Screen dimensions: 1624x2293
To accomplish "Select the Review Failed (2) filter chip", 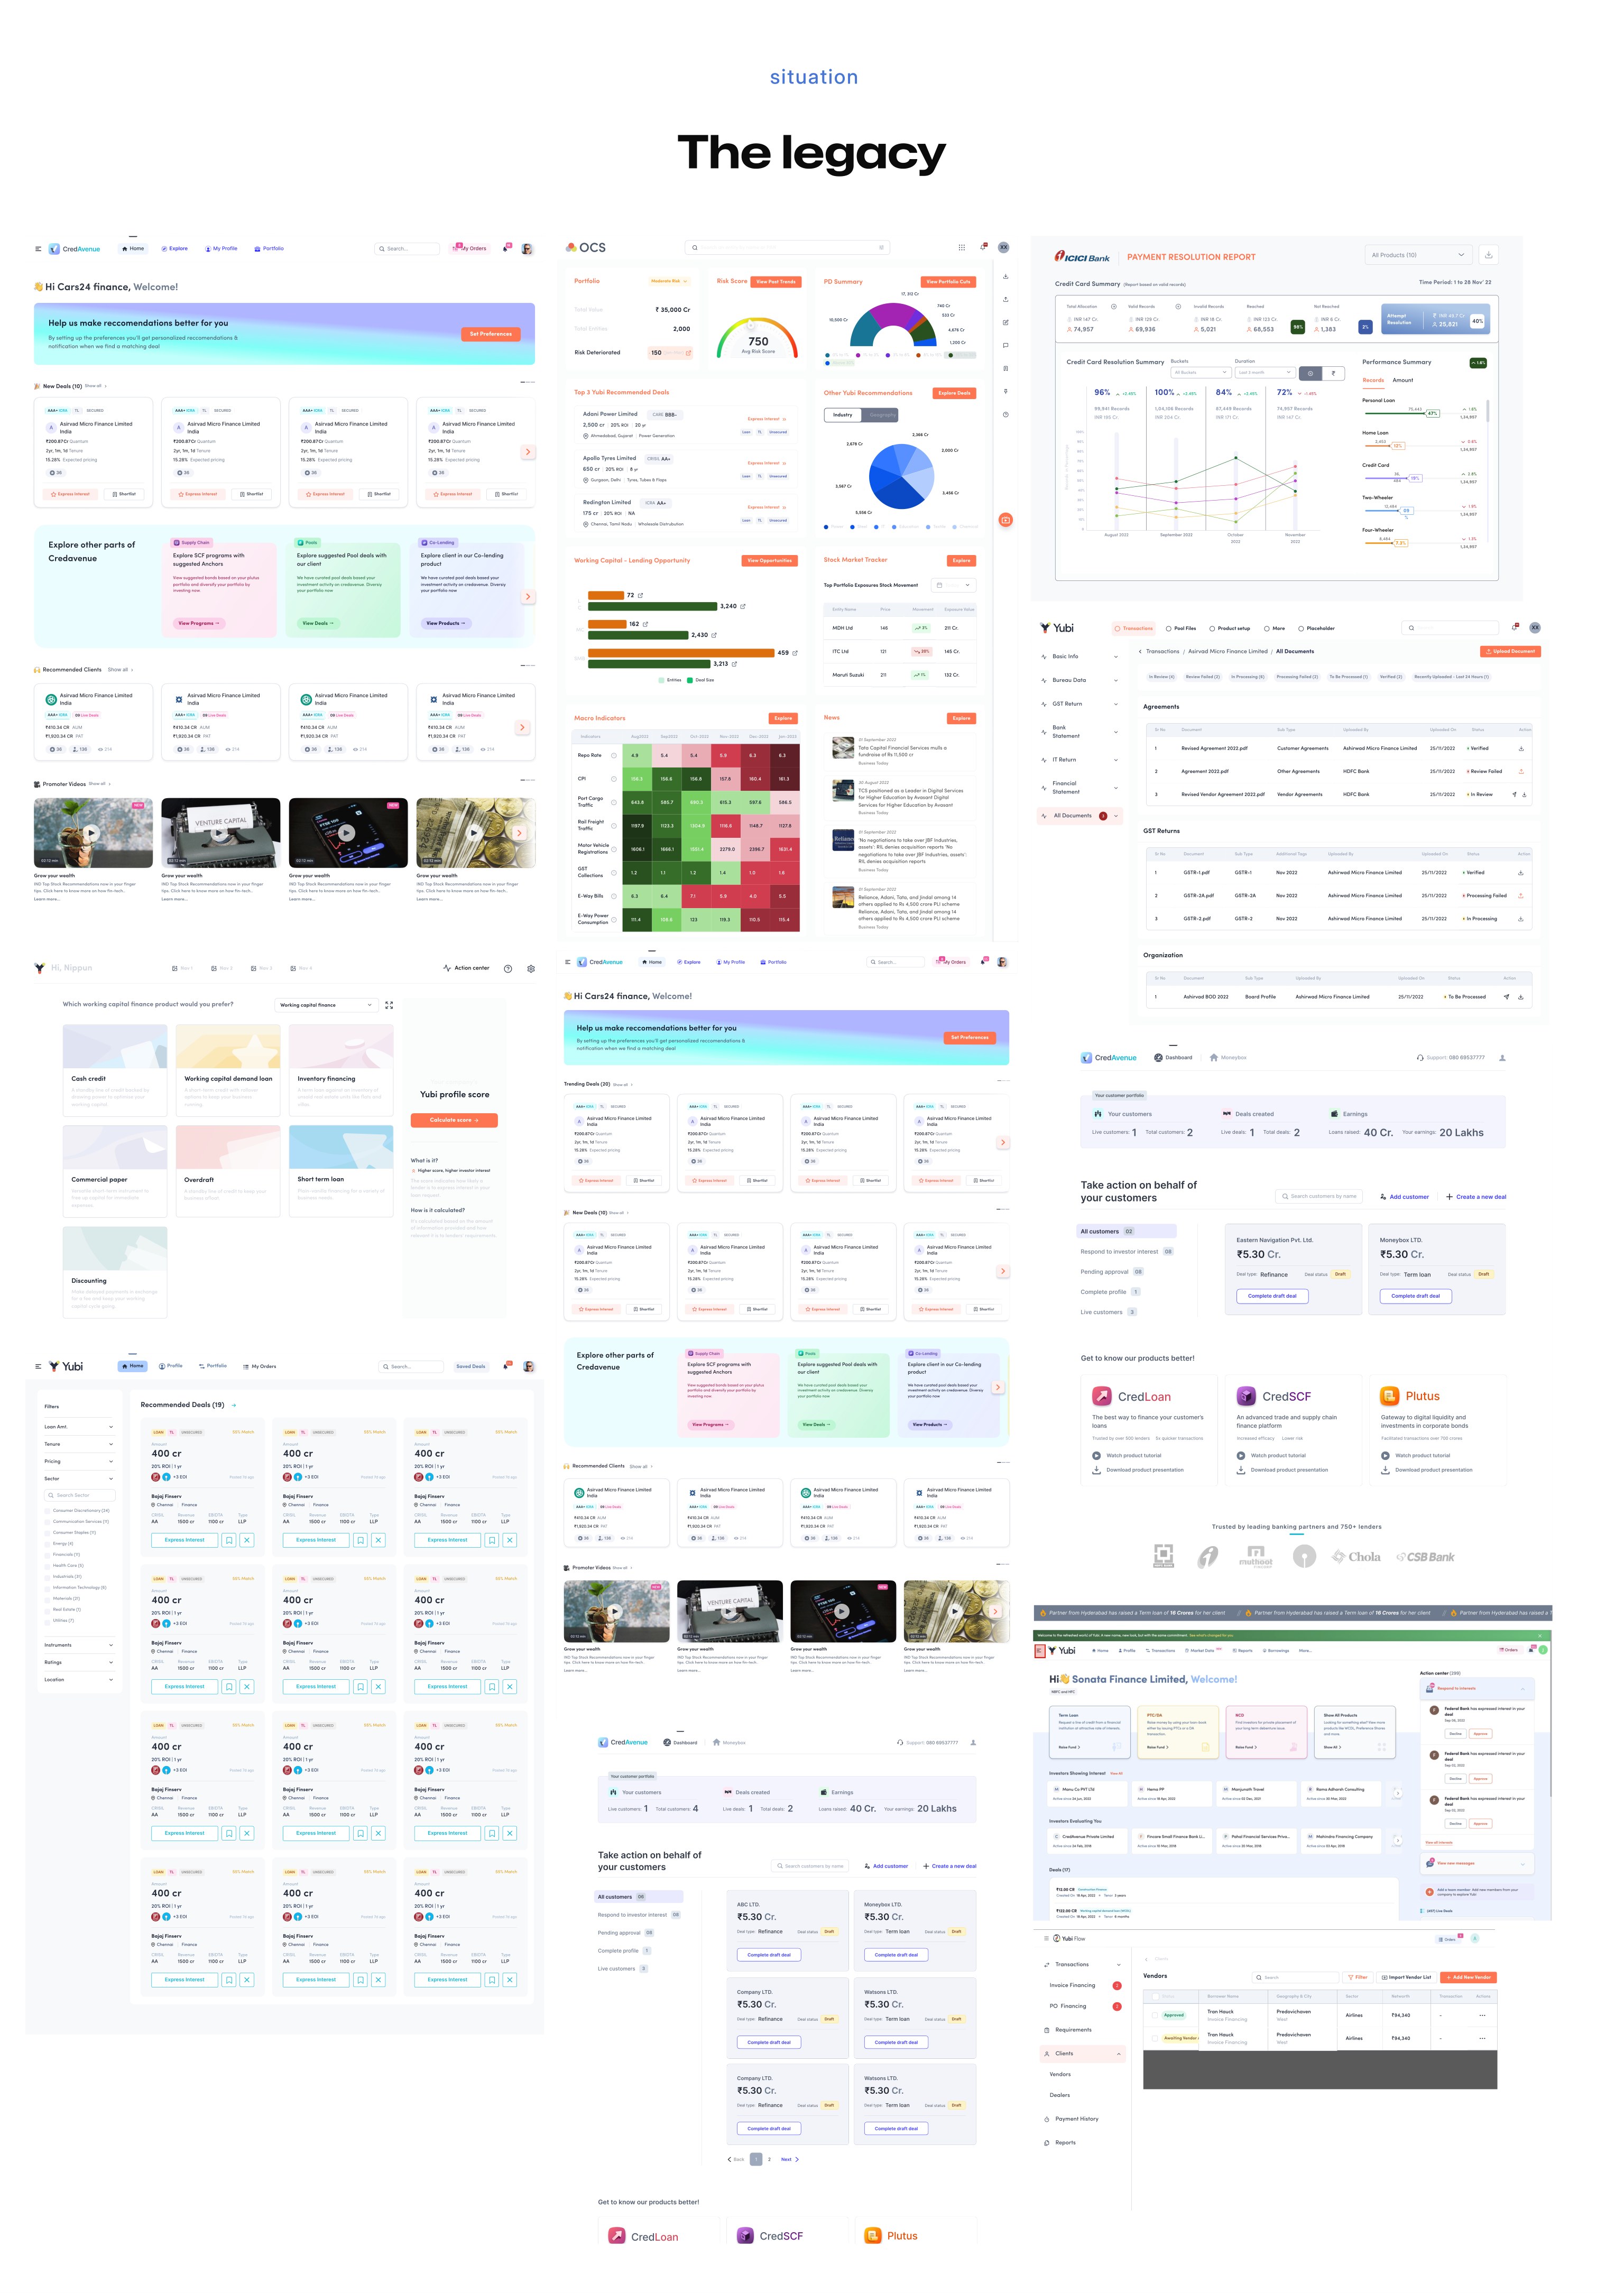I will point(1202,677).
